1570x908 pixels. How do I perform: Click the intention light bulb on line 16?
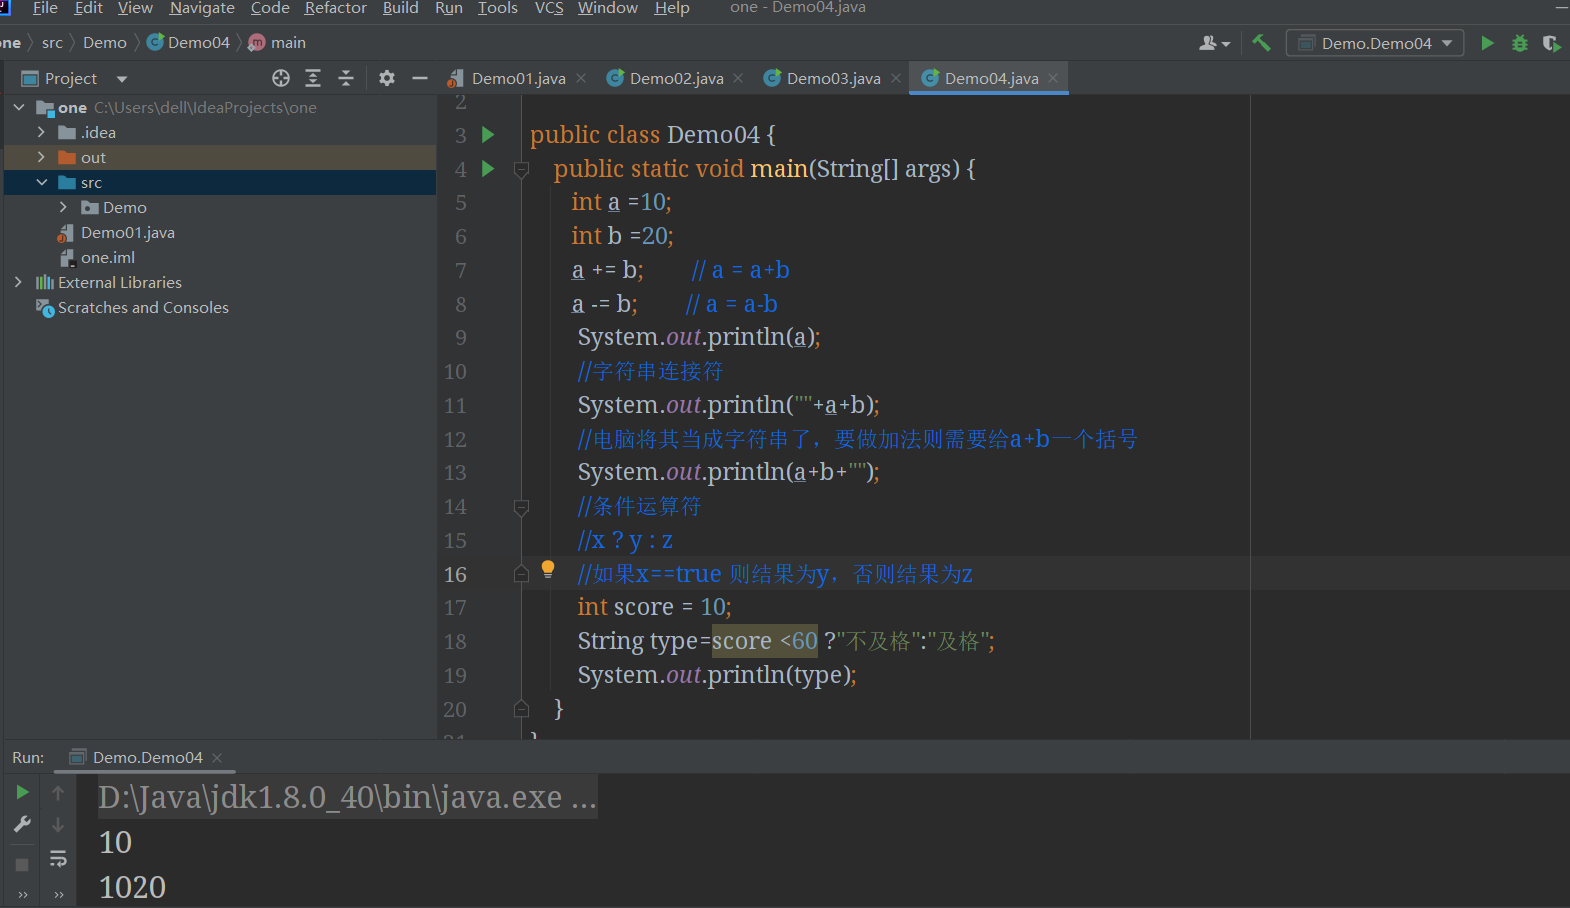[x=548, y=569]
